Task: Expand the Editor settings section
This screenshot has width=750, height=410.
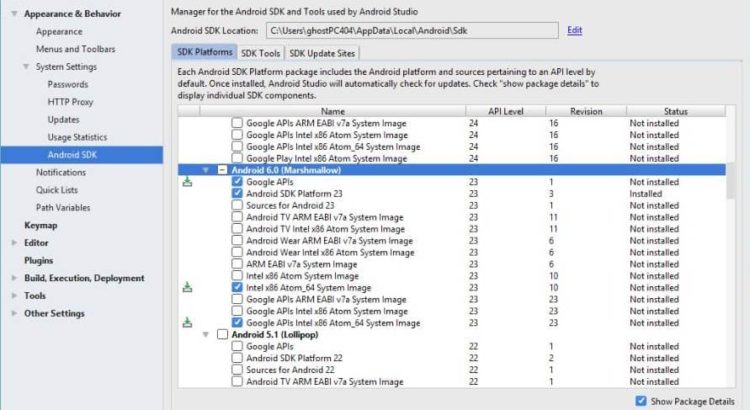Action: (13, 242)
